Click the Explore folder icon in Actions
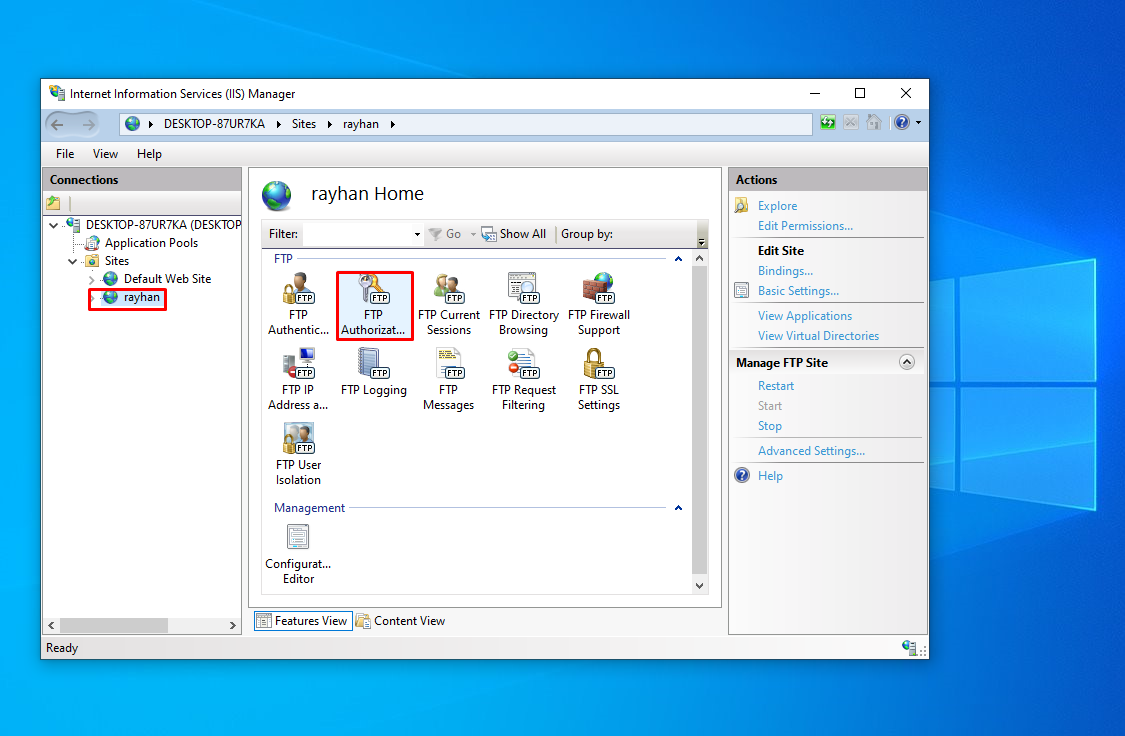1125x736 pixels. pyautogui.click(x=742, y=206)
